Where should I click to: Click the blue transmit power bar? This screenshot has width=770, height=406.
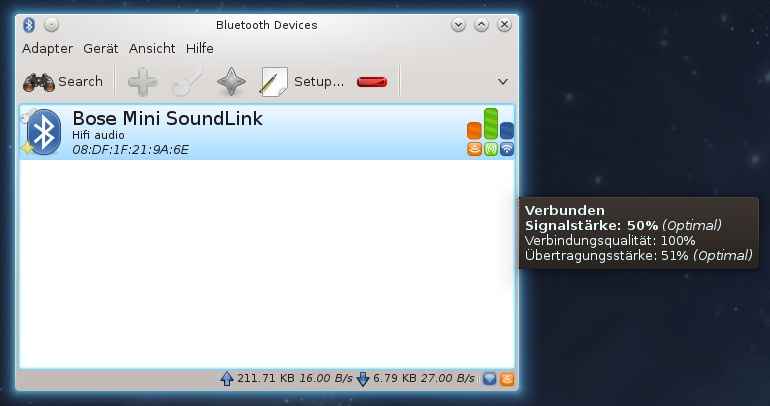pos(507,131)
